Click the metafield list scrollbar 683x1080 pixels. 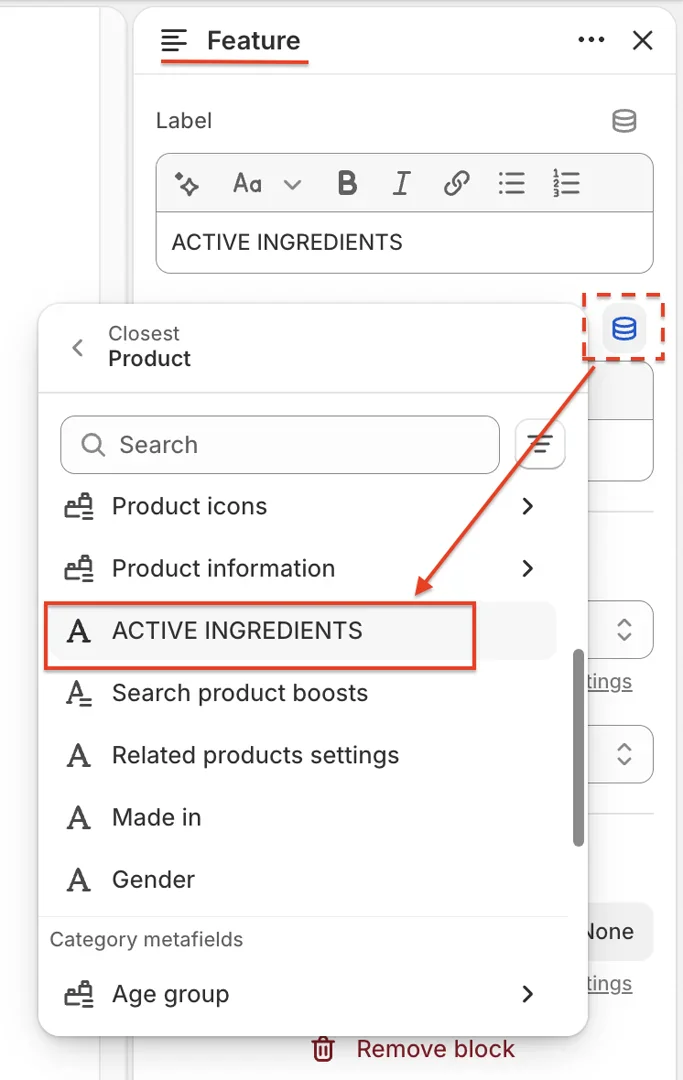click(578, 748)
